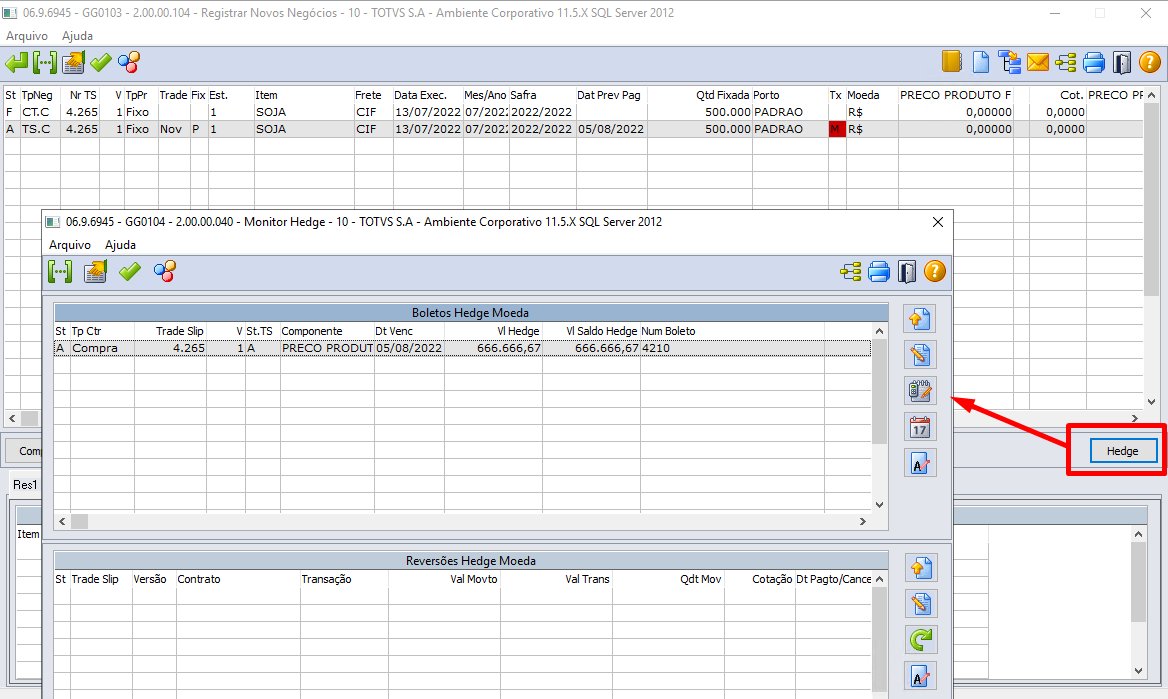Select the red Tx cell of the TS.C row
1168x699 pixels.
837,128
